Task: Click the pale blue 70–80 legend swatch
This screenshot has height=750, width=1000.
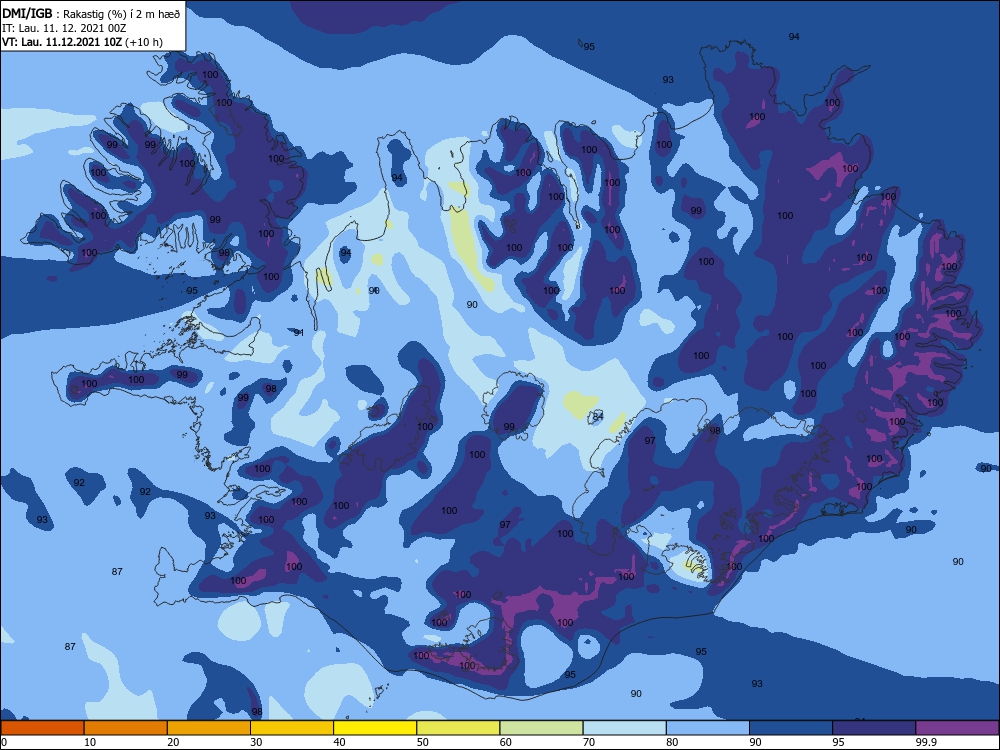Action: coord(624,728)
